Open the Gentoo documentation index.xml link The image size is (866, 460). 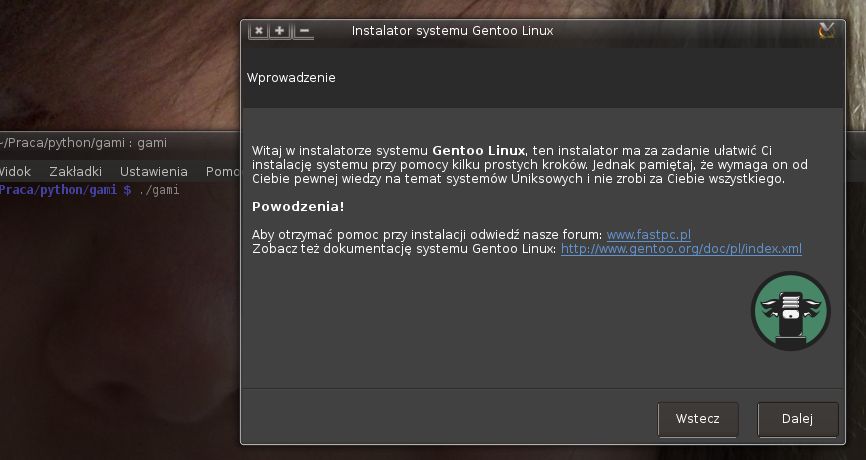tap(681, 249)
